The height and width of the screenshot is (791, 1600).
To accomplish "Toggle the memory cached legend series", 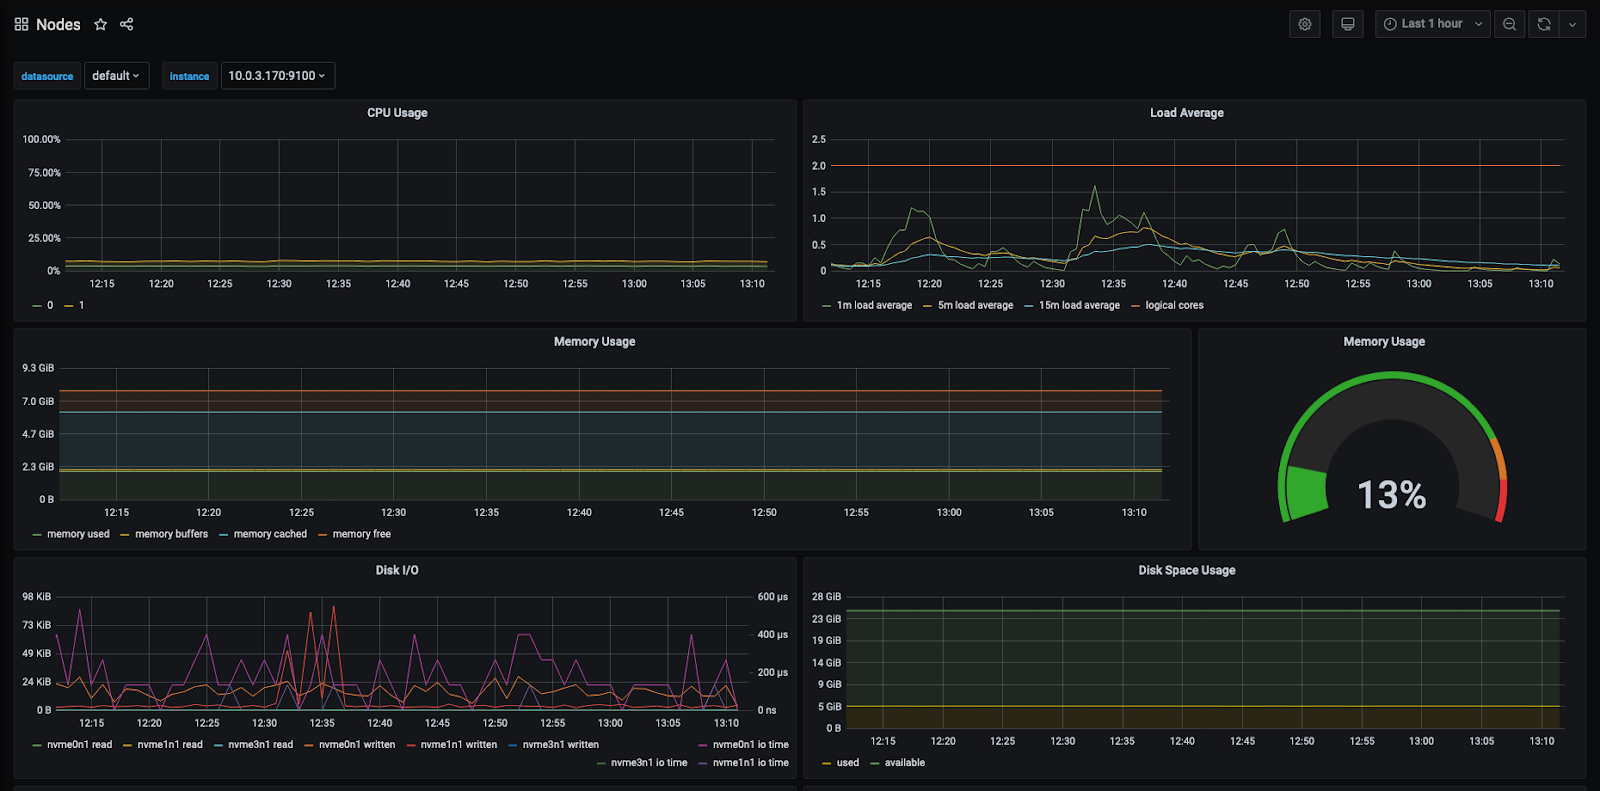I will pyautogui.click(x=269, y=534).
